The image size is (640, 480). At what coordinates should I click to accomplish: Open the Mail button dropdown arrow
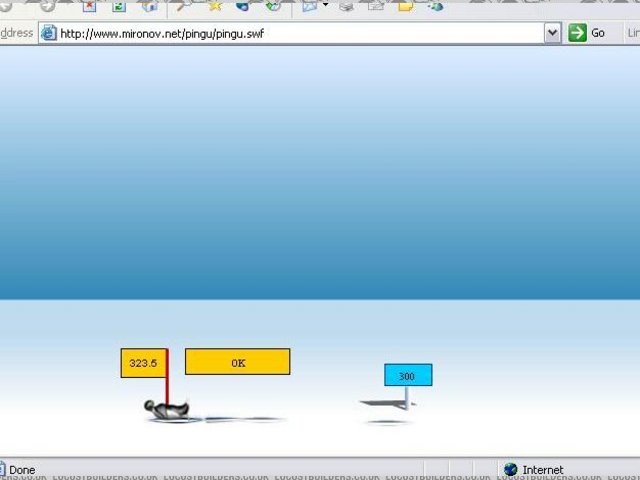(x=324, y=5)
